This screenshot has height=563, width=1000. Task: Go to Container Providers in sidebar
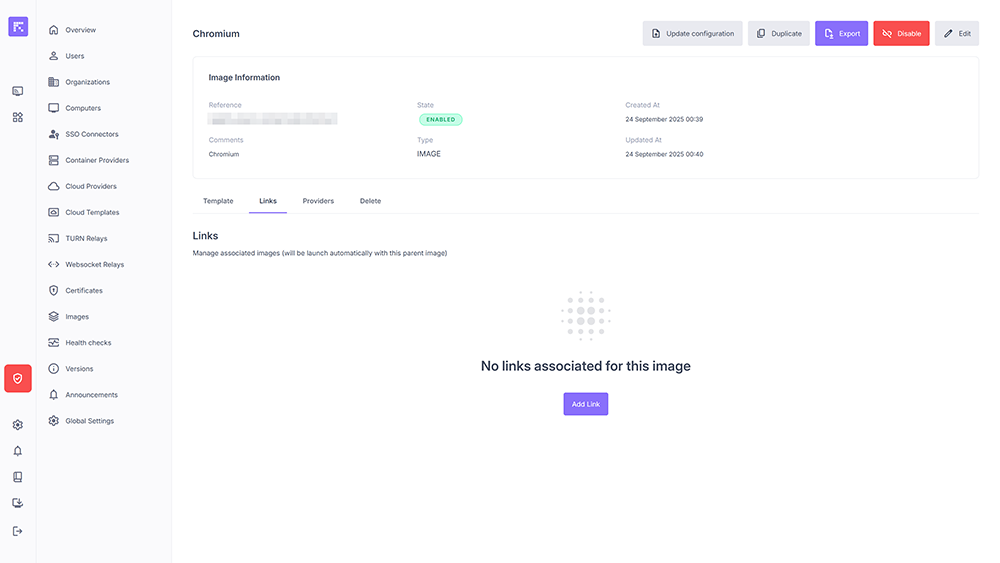(97, 160)
